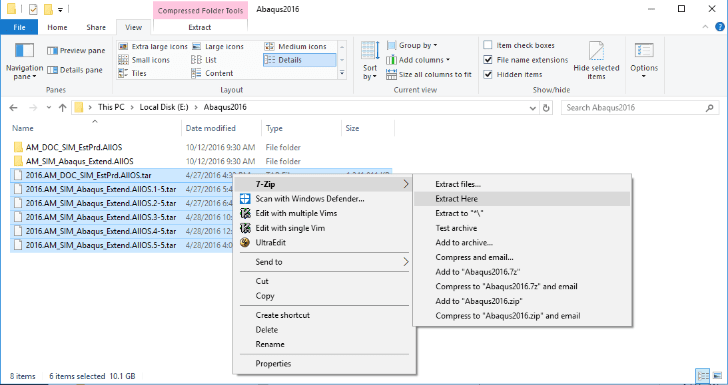728x385 pixels.
Task: Click details view icon in status bar
Action: (703, 375)
